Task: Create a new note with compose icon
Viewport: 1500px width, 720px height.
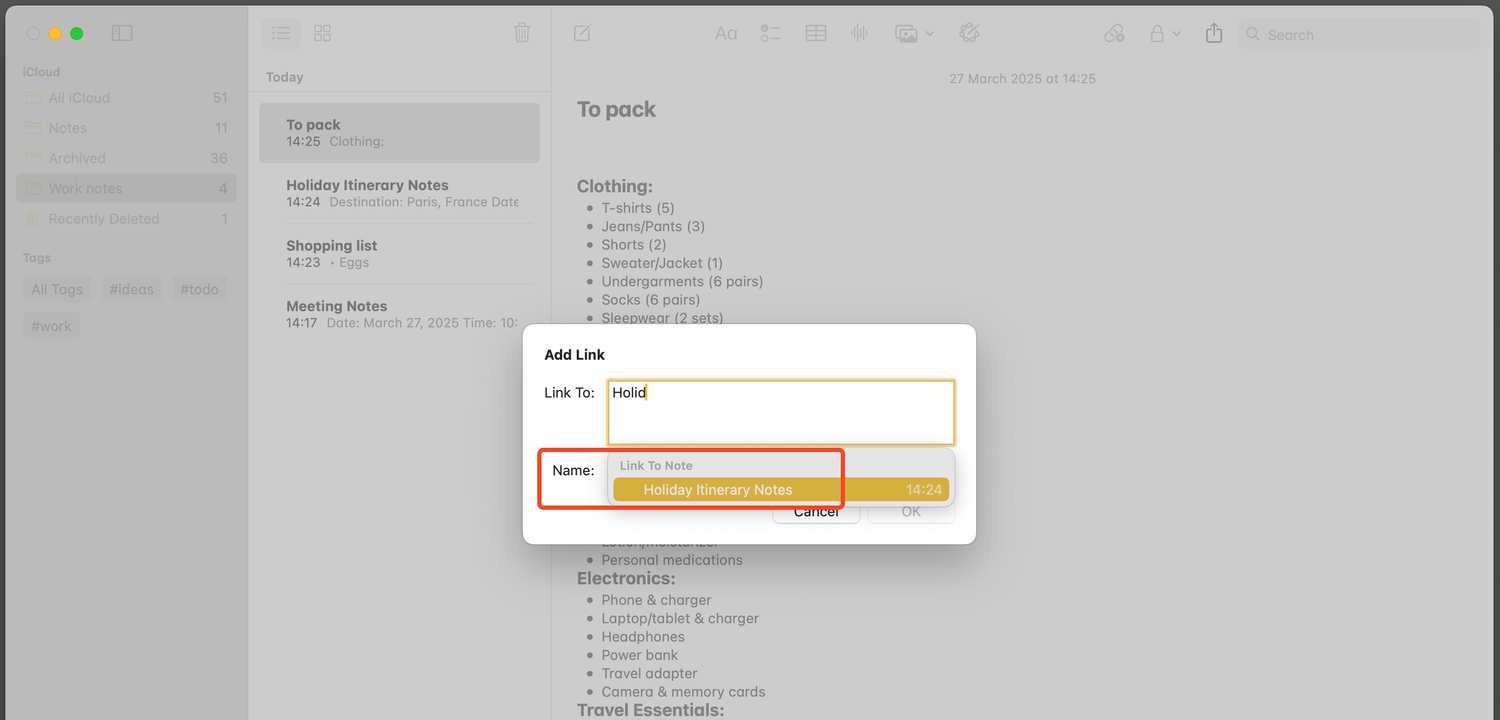Action: click(582, 33)
